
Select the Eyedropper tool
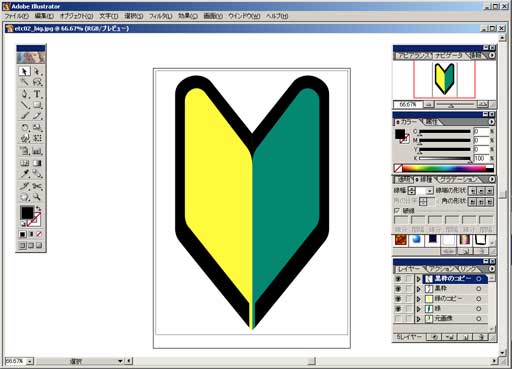(25, 174)
